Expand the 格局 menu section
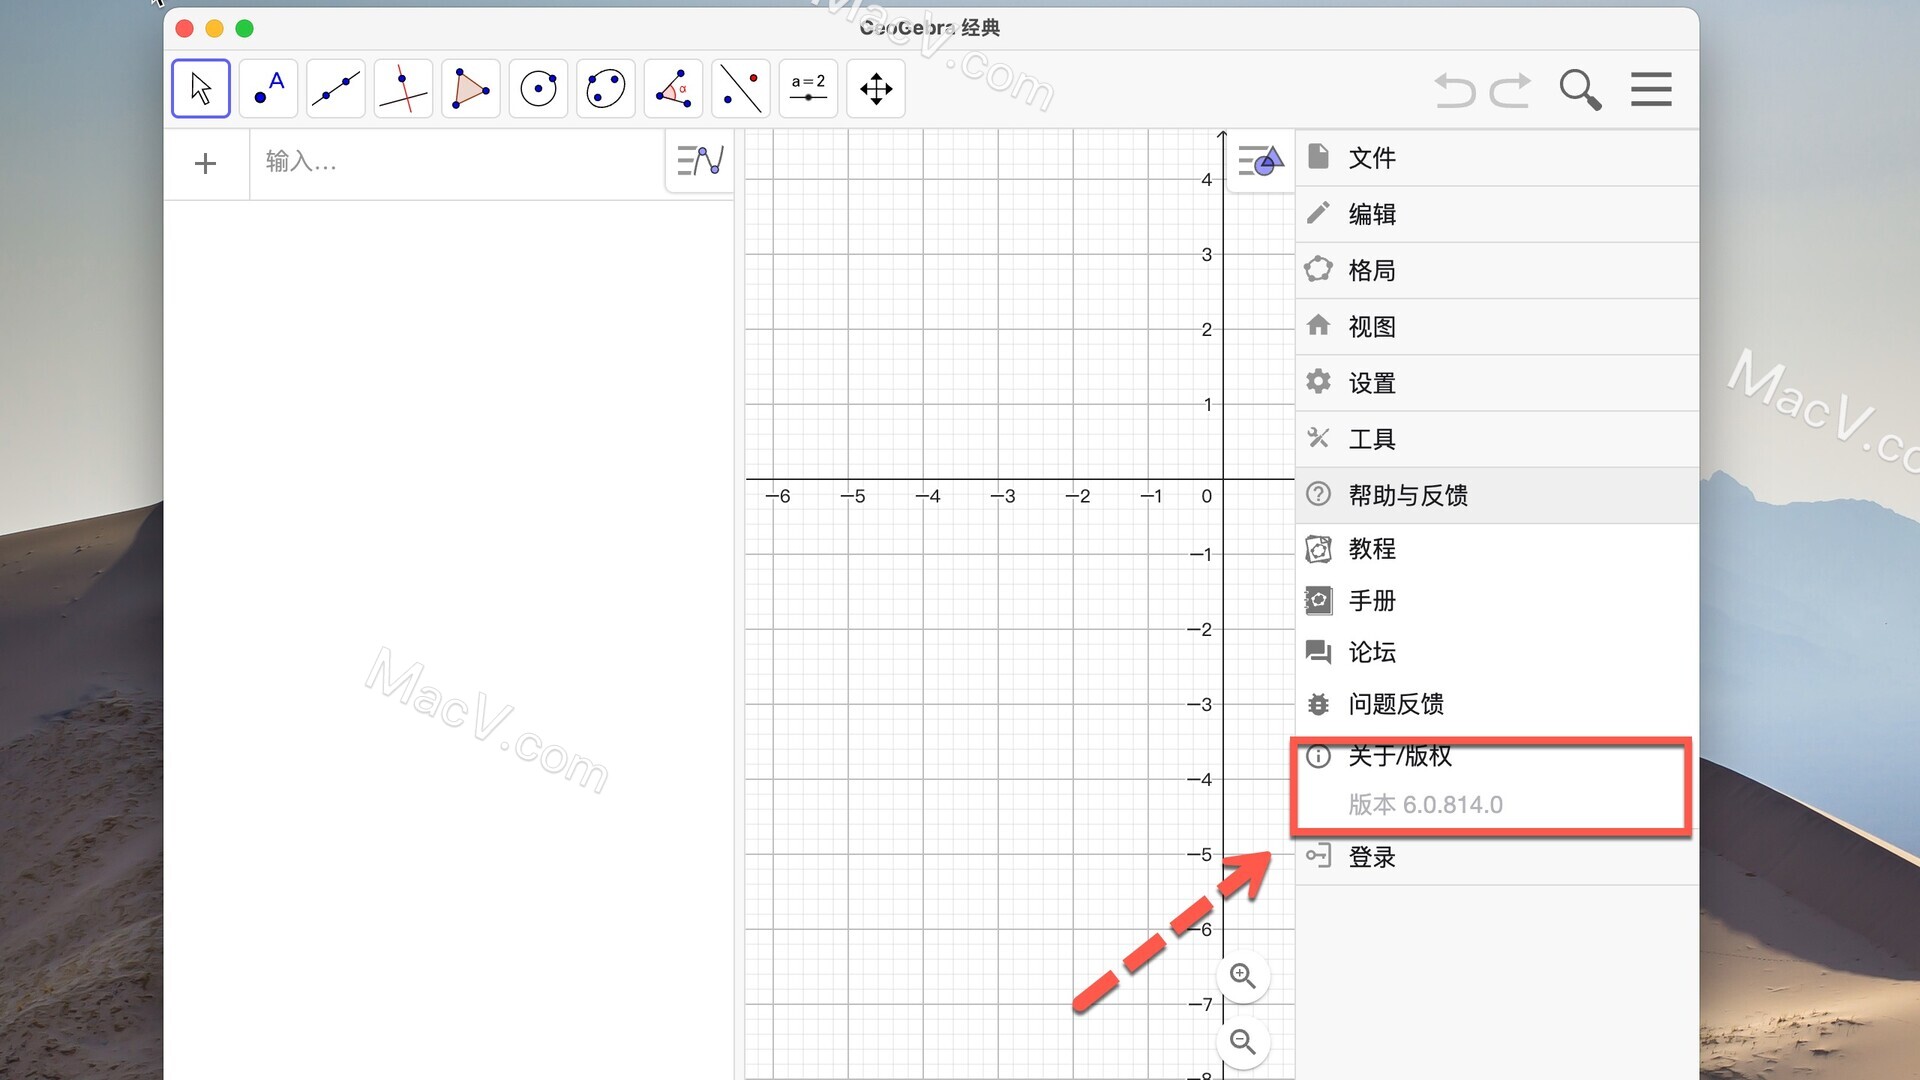This screenshot has height=1080, width=1920. coord(1497,270)
